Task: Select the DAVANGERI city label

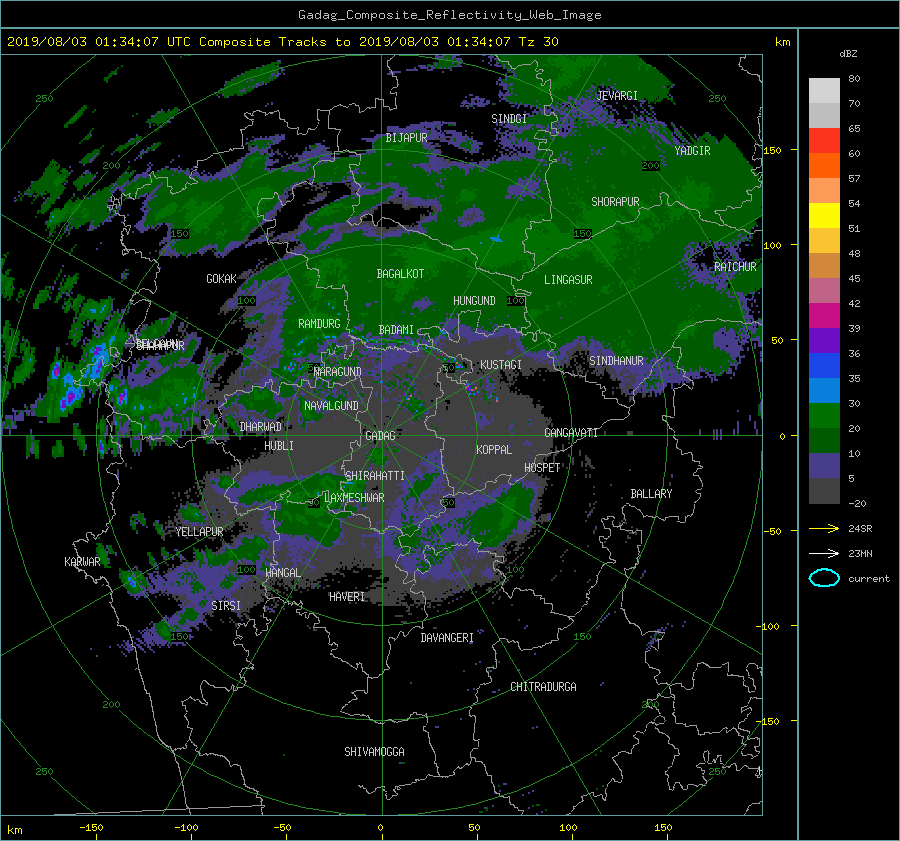Action: click(x=447, y=638)
